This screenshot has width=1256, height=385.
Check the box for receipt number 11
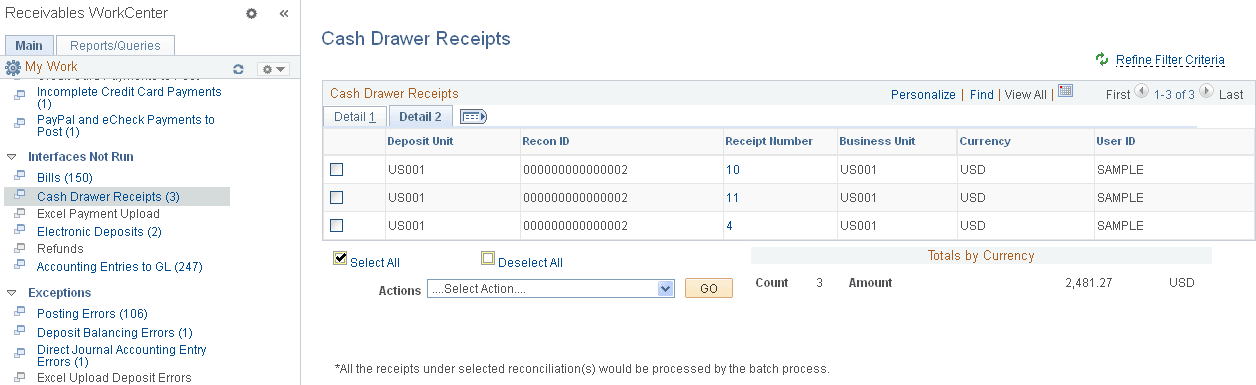336,198
